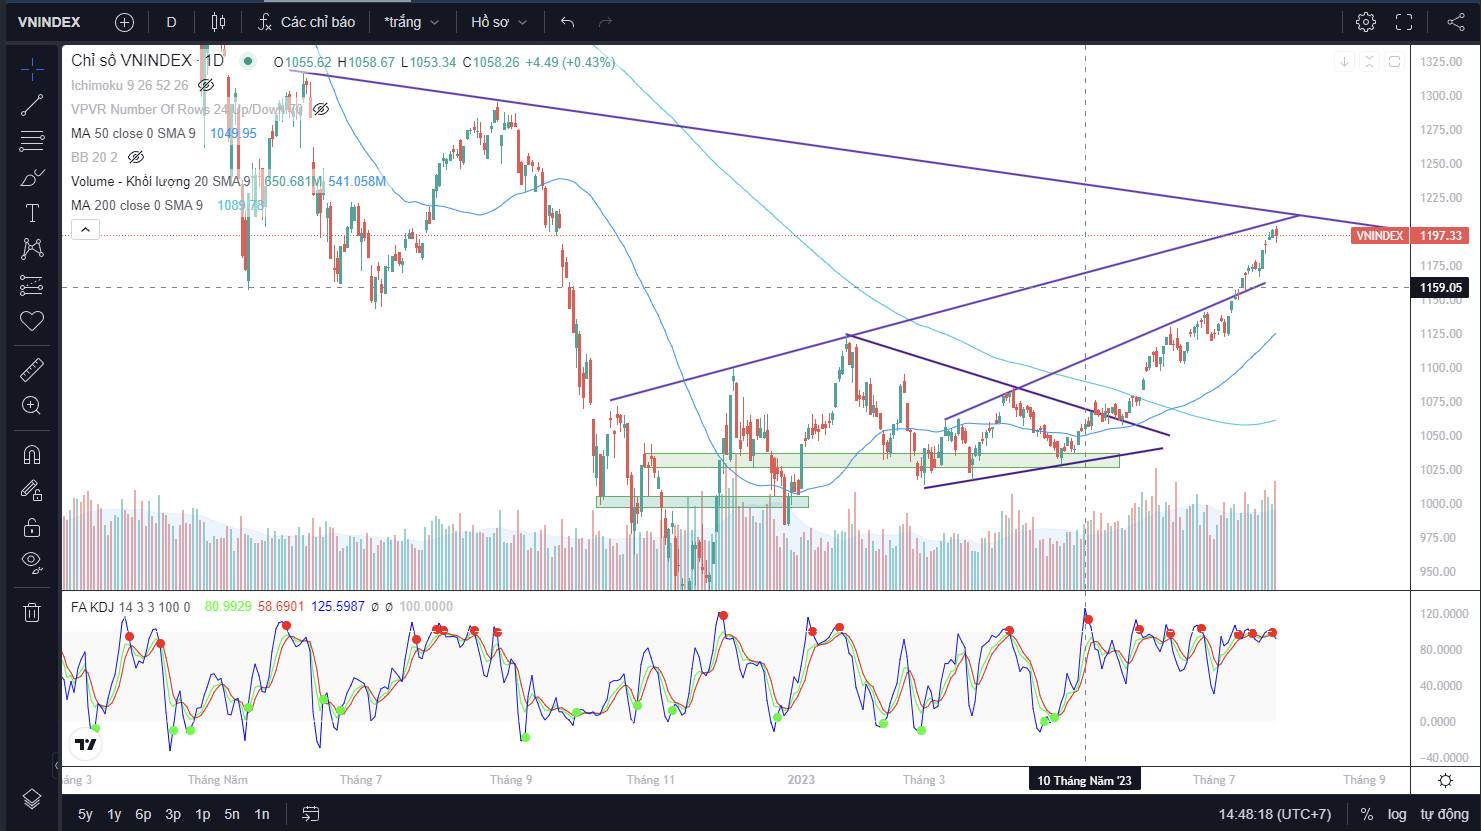
Task: Open the go-to-date calendar icon
Action: pos(311,814)
